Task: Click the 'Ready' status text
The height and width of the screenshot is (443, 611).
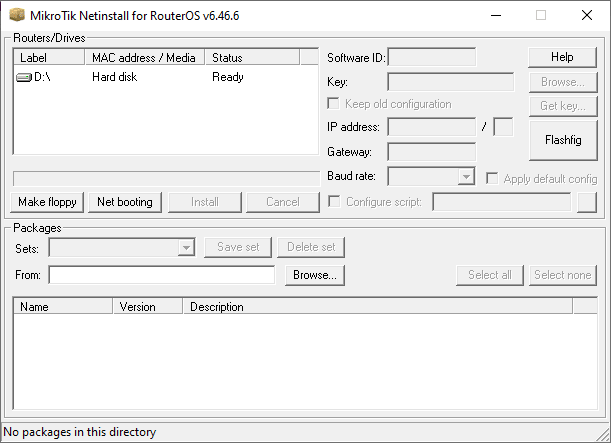Action: coord(228,77)
